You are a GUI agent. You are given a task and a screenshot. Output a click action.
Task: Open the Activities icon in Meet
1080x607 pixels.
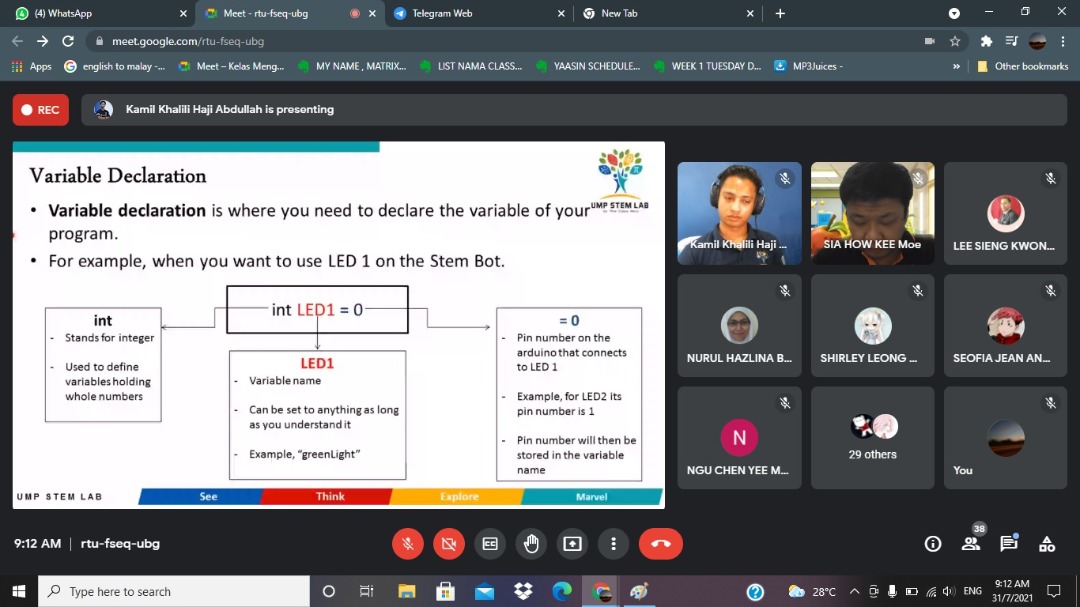pos(1047,544)
